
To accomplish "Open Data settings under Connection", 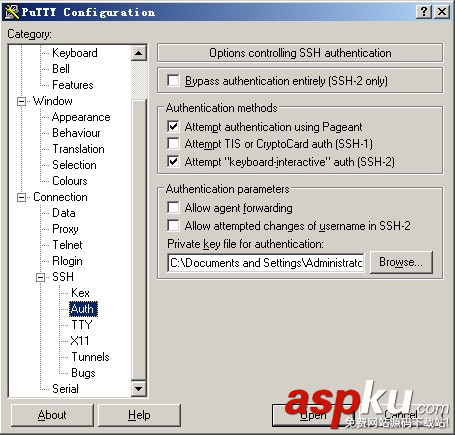I will [64, 213].
